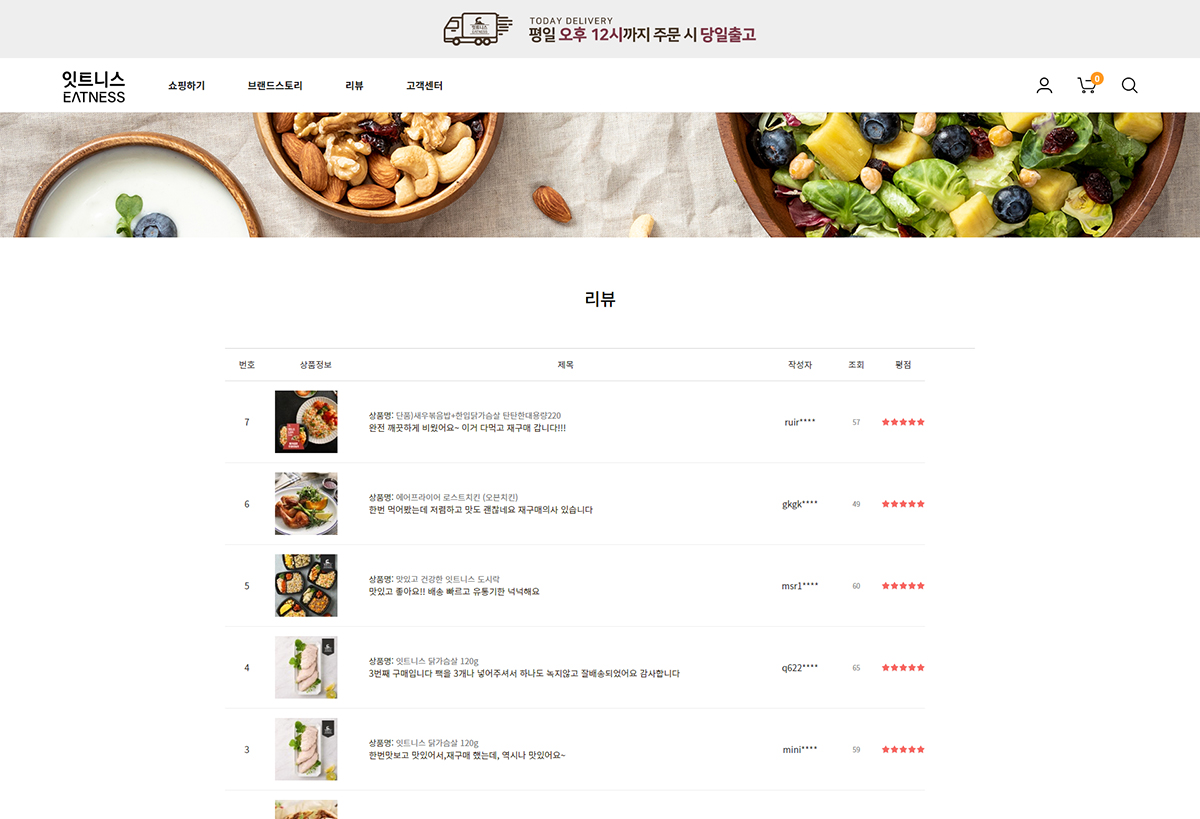Click the delivery truck icon in top banner
The image size is (1200, 819).
pos(477,29)
